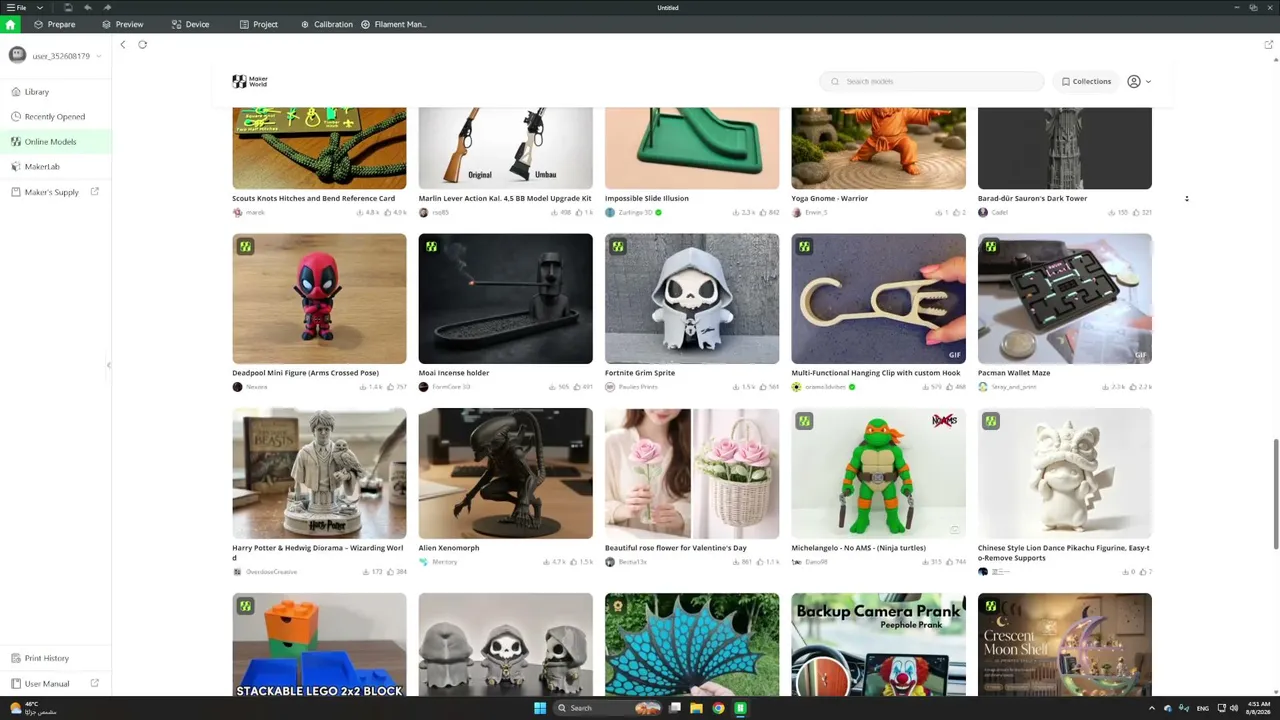1280x720 pixels.
Task: Open the Filament Manager tab
Action: [x=394, y=24]
